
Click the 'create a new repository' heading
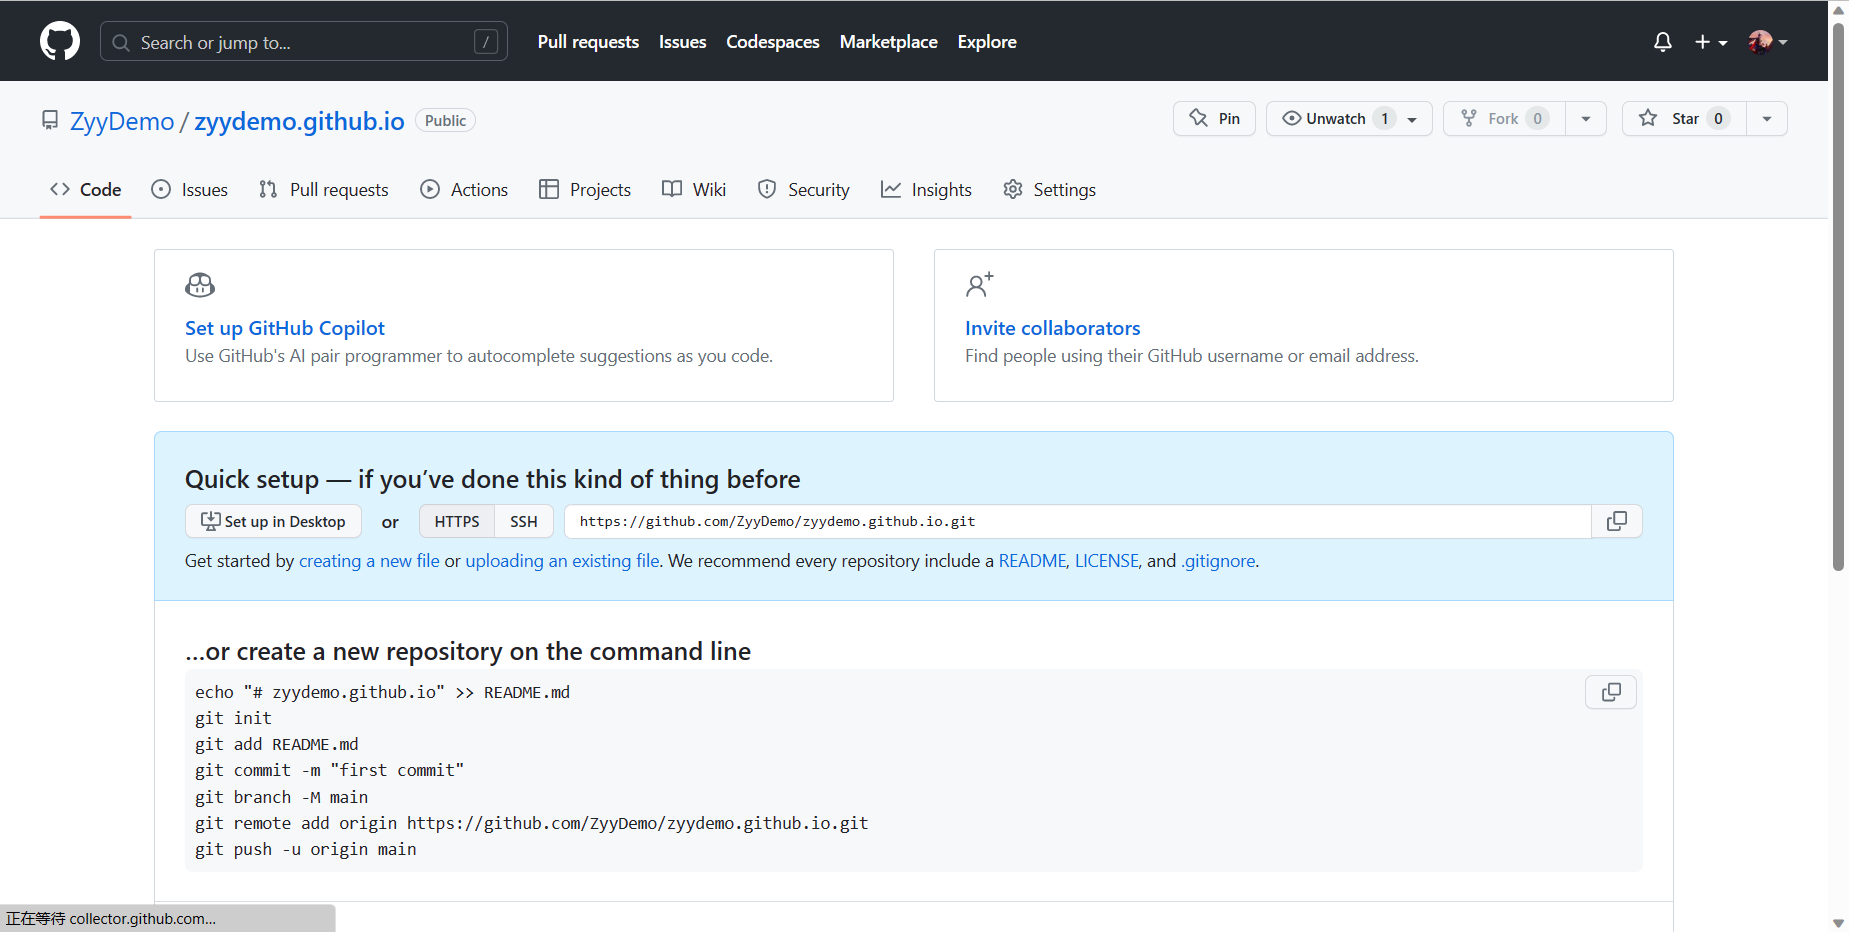point(468,651)
